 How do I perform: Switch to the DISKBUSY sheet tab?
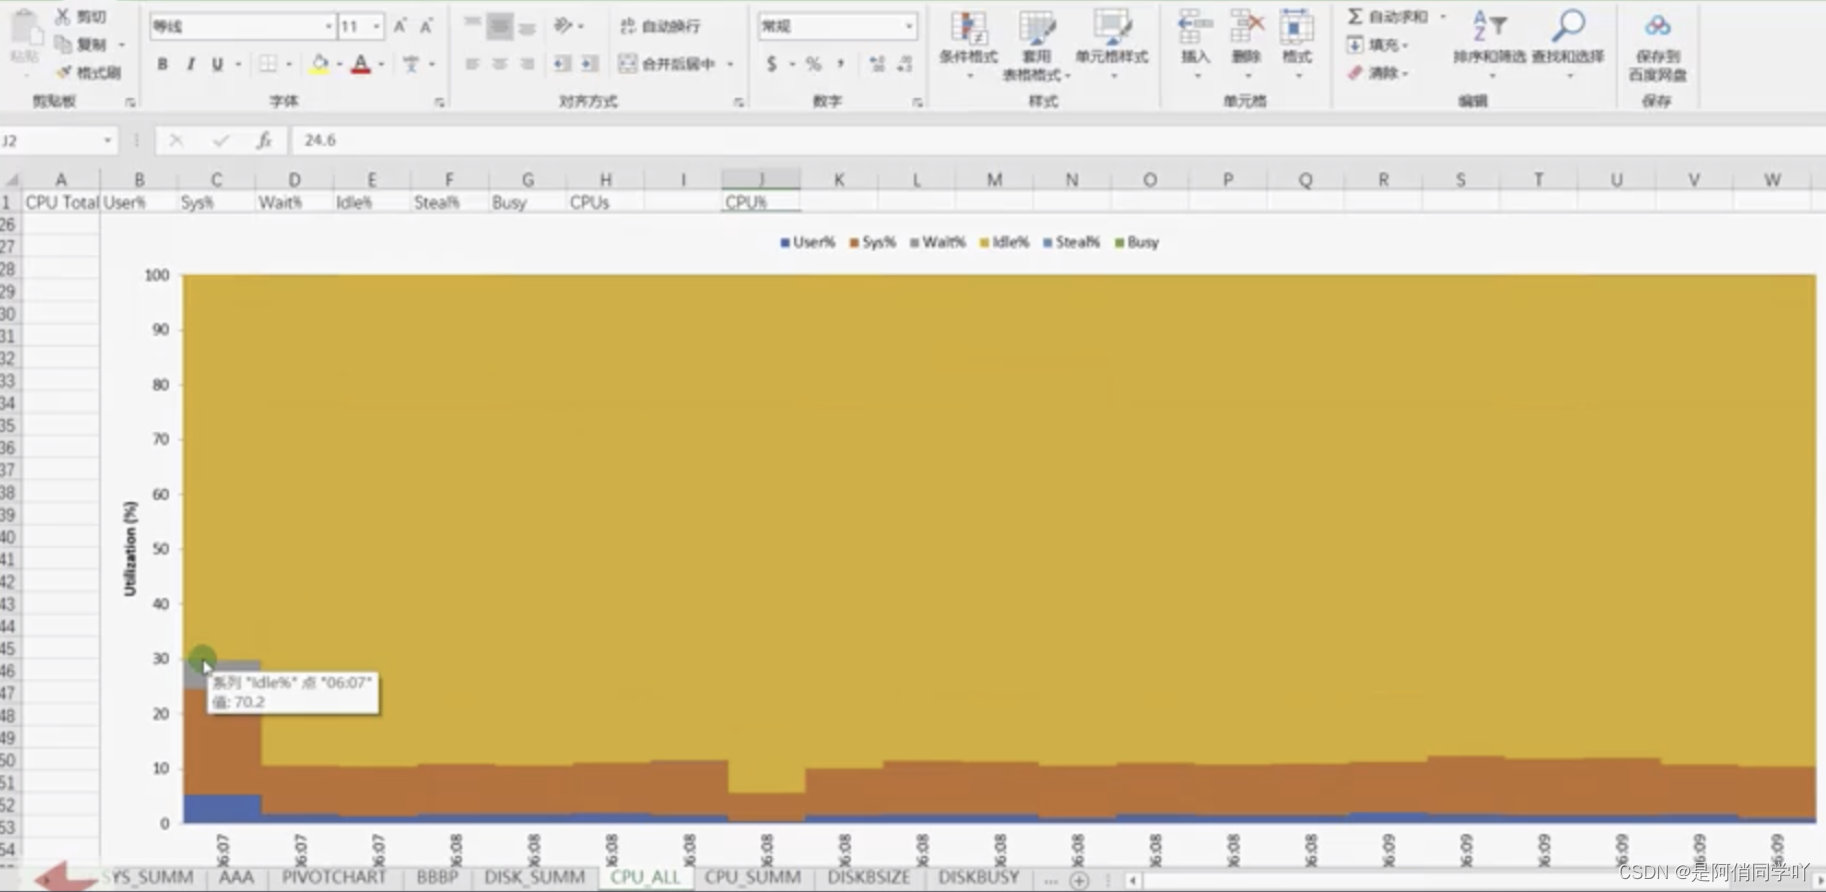click(x=978, y=877)
